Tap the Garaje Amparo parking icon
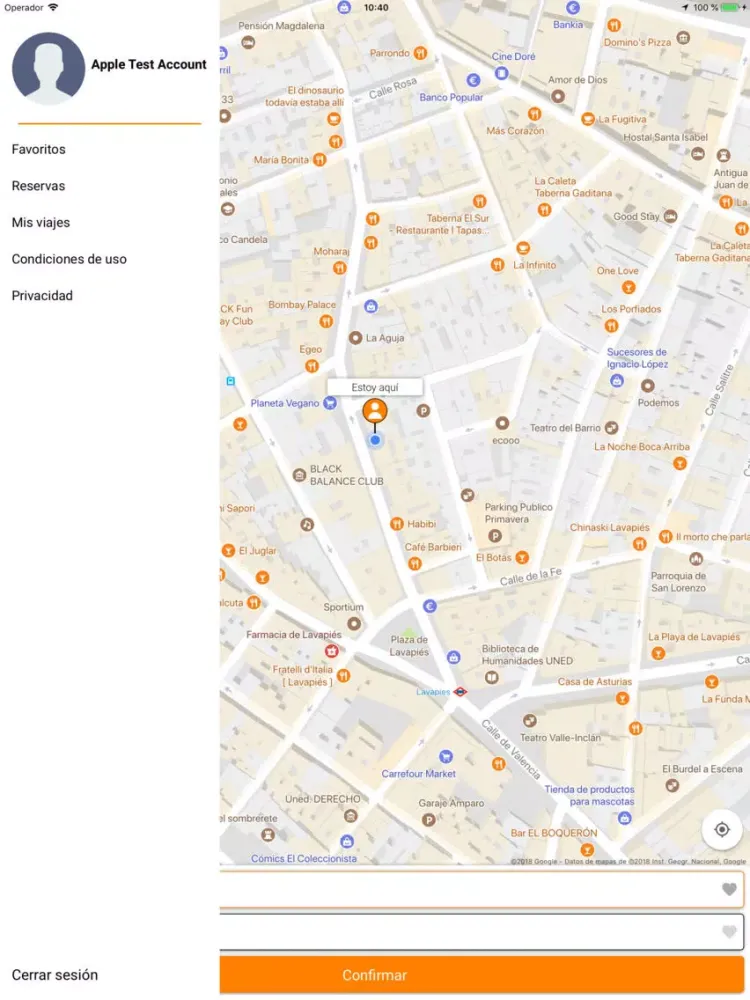750x1000 pixels. [429, 820]
